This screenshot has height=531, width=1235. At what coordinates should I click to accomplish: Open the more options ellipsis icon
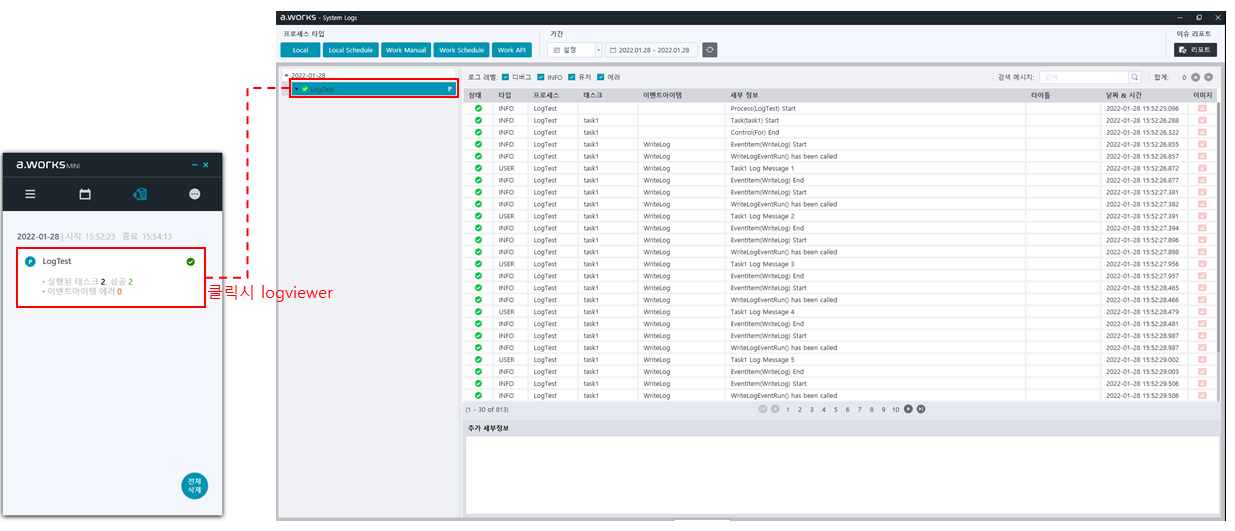pos(194,194)
